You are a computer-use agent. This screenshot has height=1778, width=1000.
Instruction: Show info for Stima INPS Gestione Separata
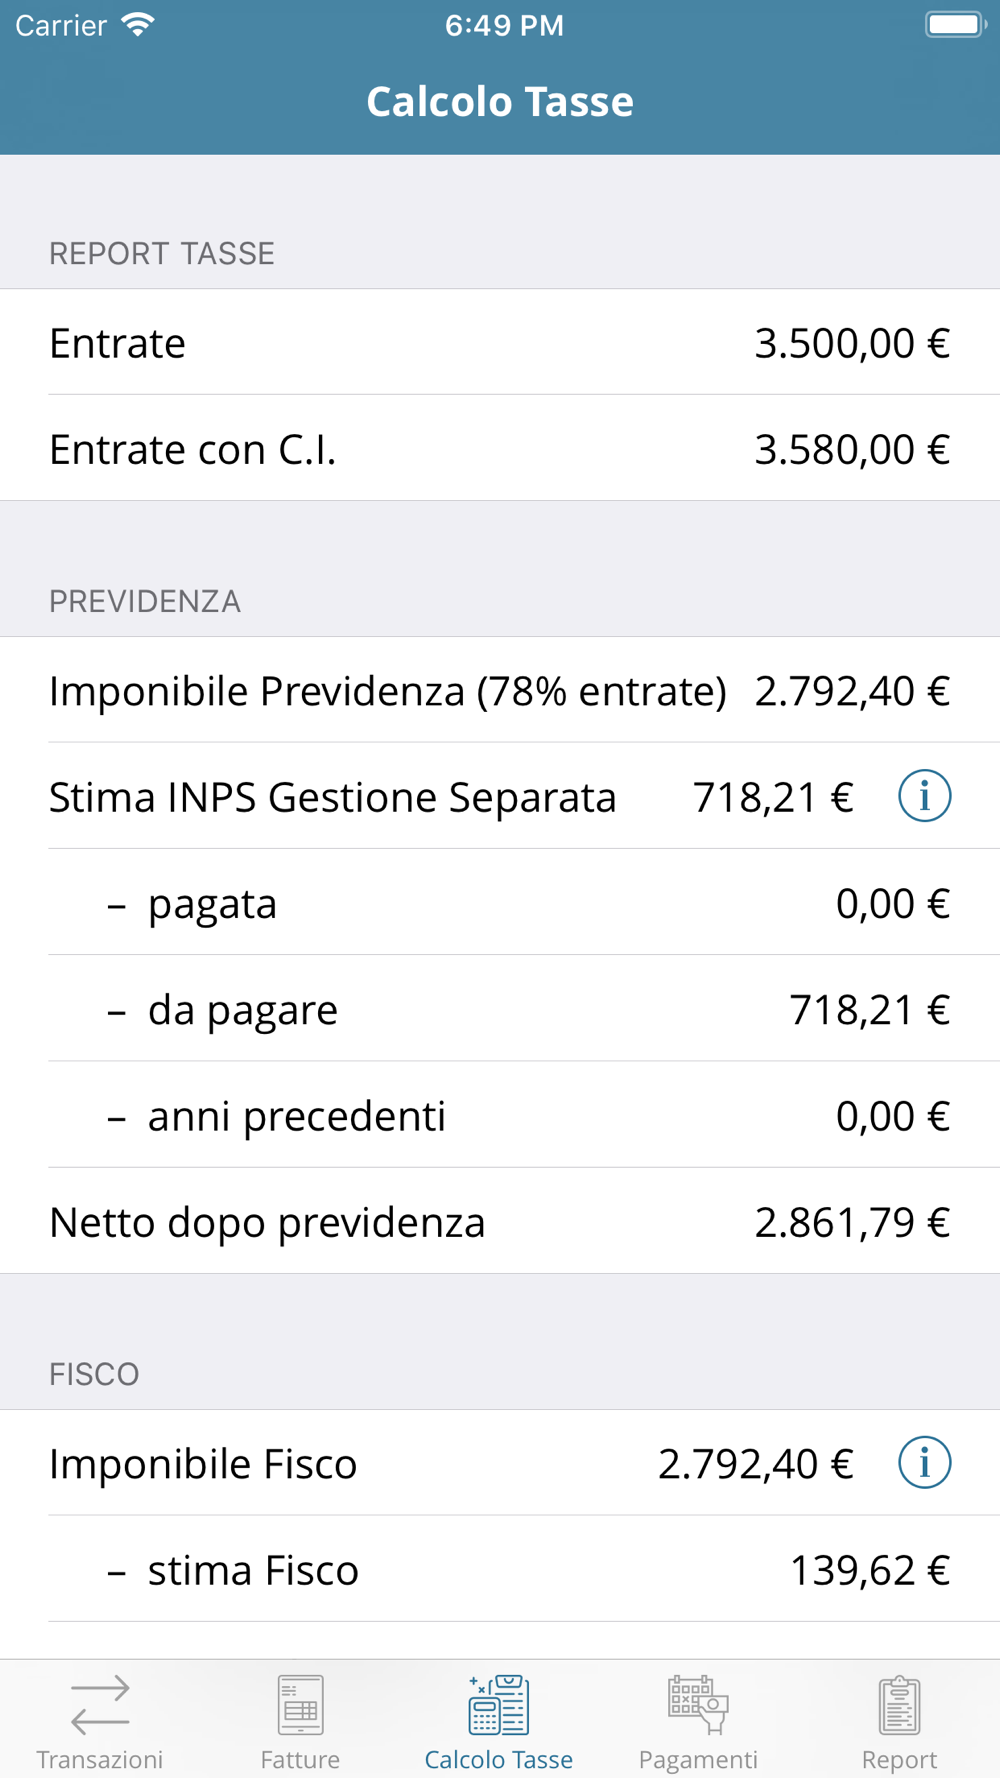pos(924,797)
